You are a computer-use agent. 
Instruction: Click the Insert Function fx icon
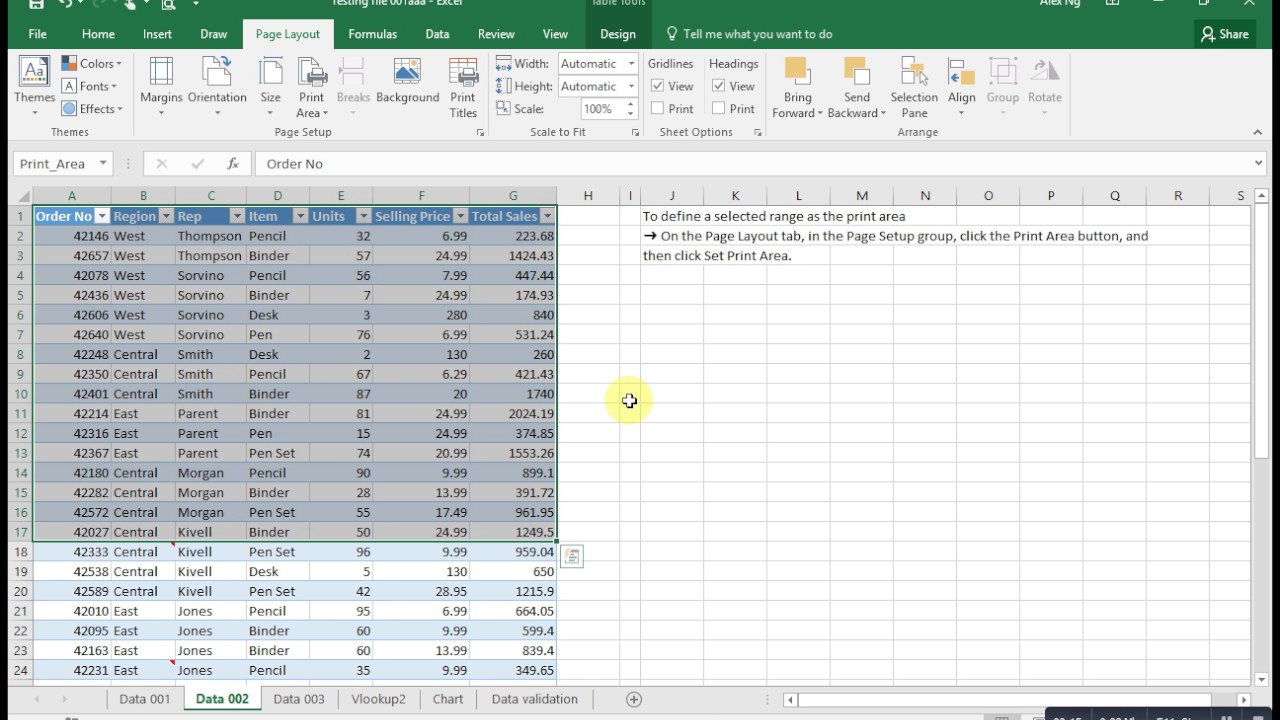point(232,164)
